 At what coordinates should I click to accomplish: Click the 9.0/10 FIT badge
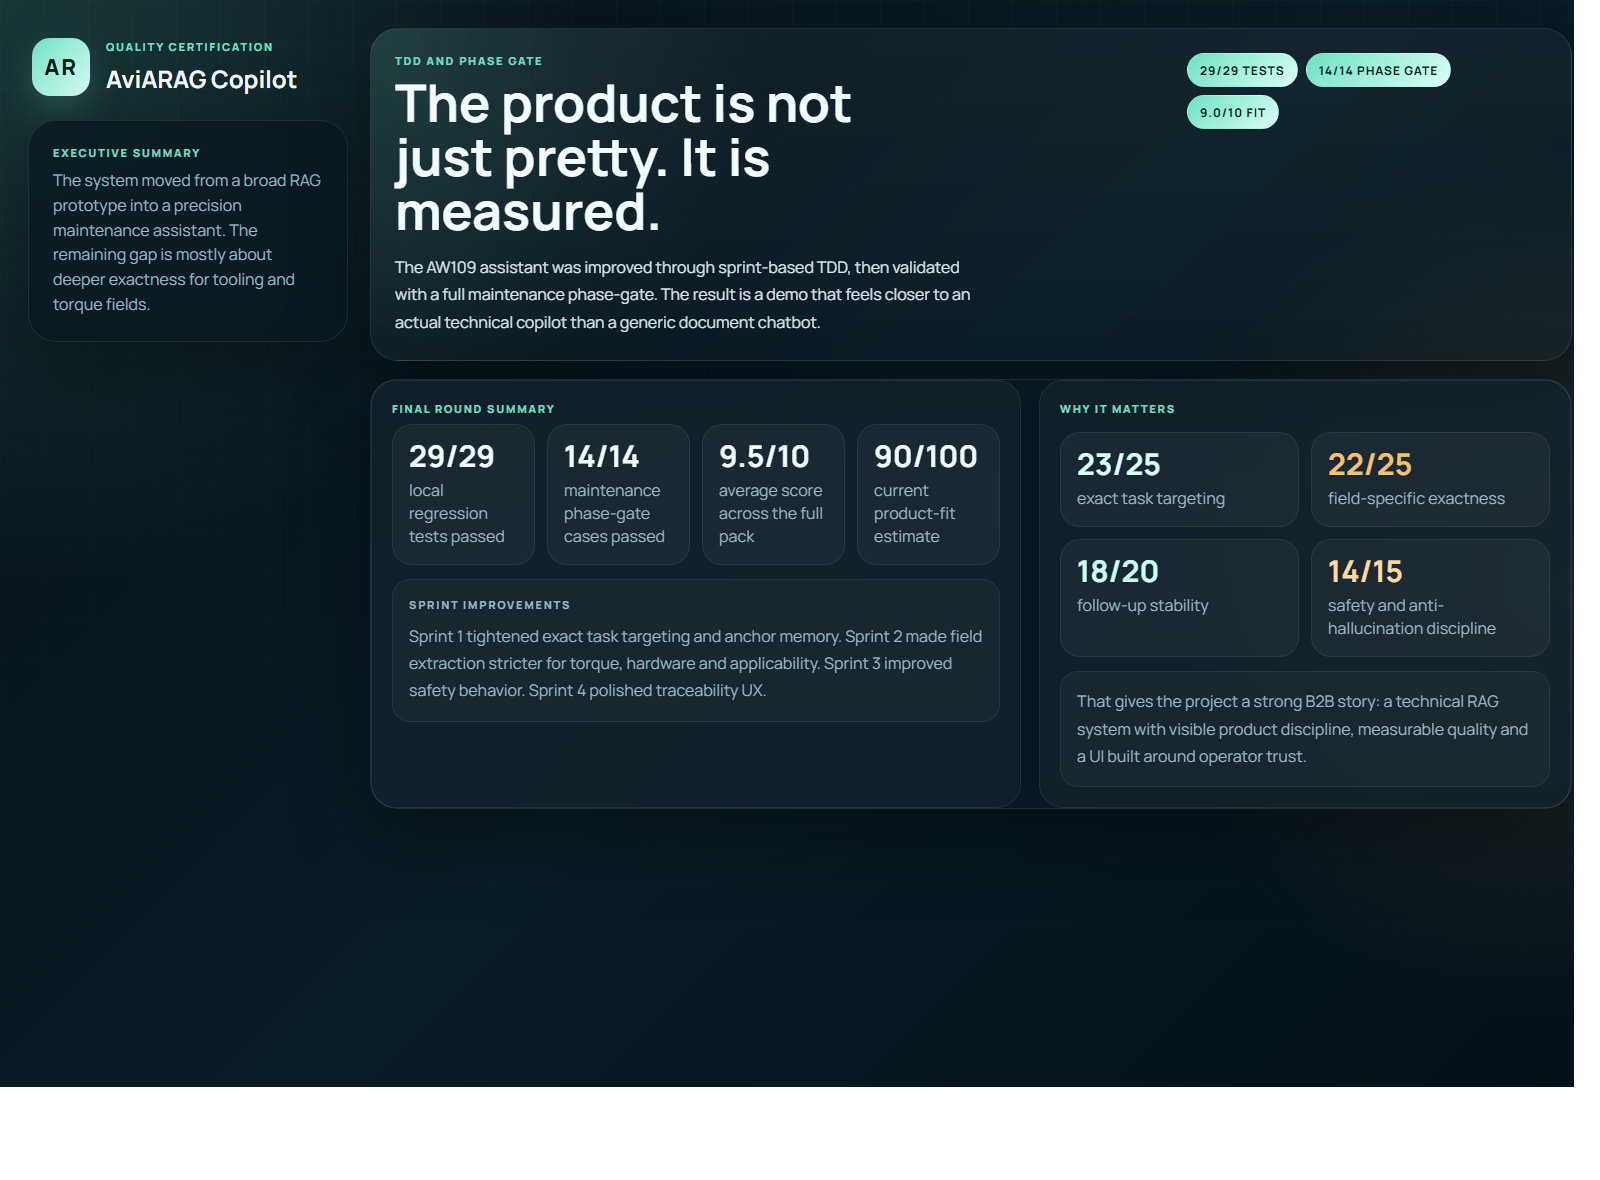click(1233, 112)
